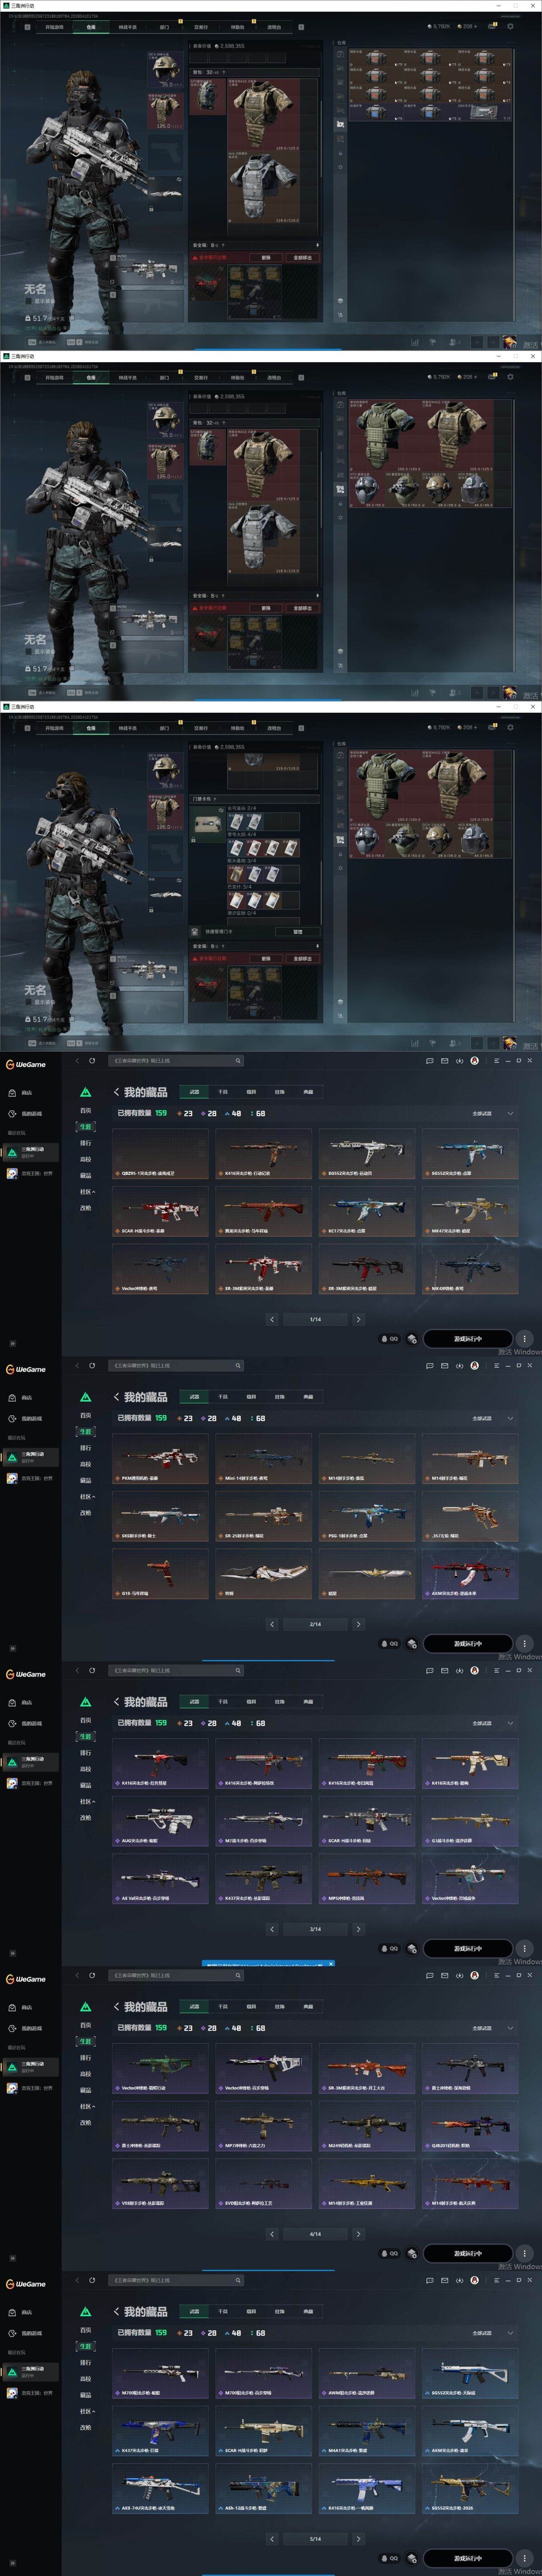Open the SCAR-H rifle skin card on page 1/14
This screenshot has height=2576, width=542.
tap(160, 1211)
